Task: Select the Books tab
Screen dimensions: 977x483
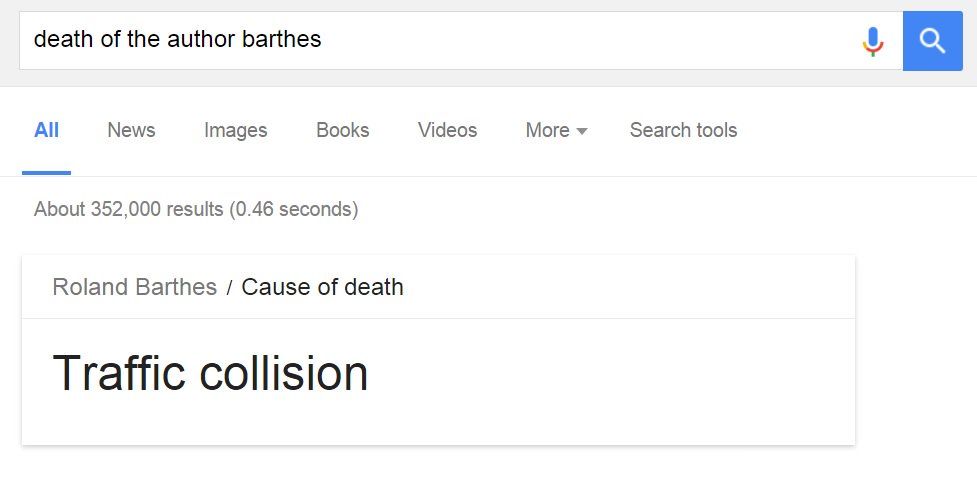Action: tap(342, 130)
